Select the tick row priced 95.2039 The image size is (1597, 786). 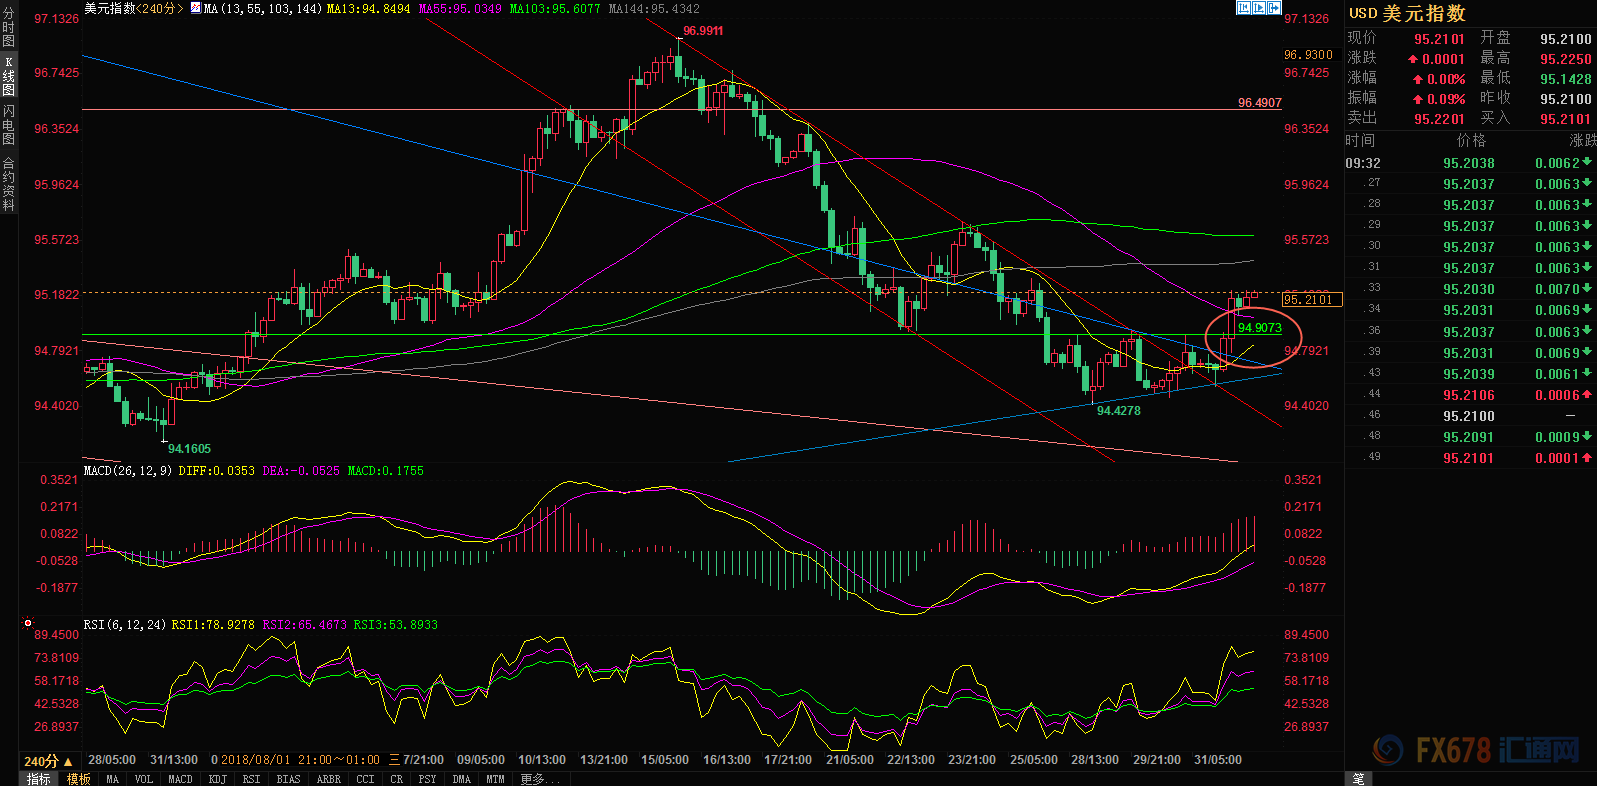click(x=1470, y=374)
